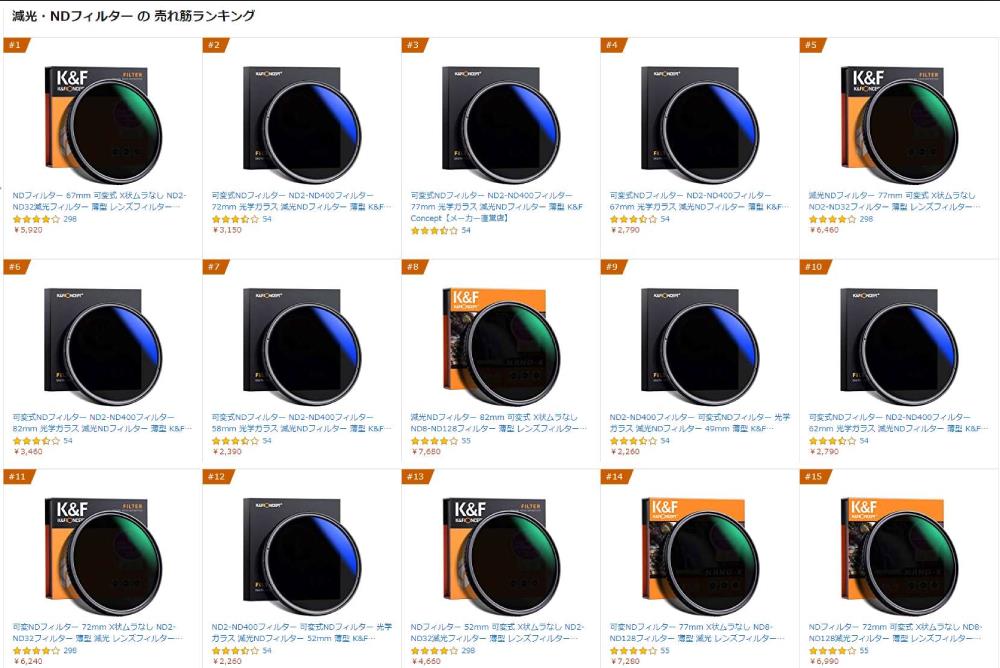The height and width of the screenshot is (668, 1000).
Task: Open the title link of the #4 product
Action: point(698,201)
